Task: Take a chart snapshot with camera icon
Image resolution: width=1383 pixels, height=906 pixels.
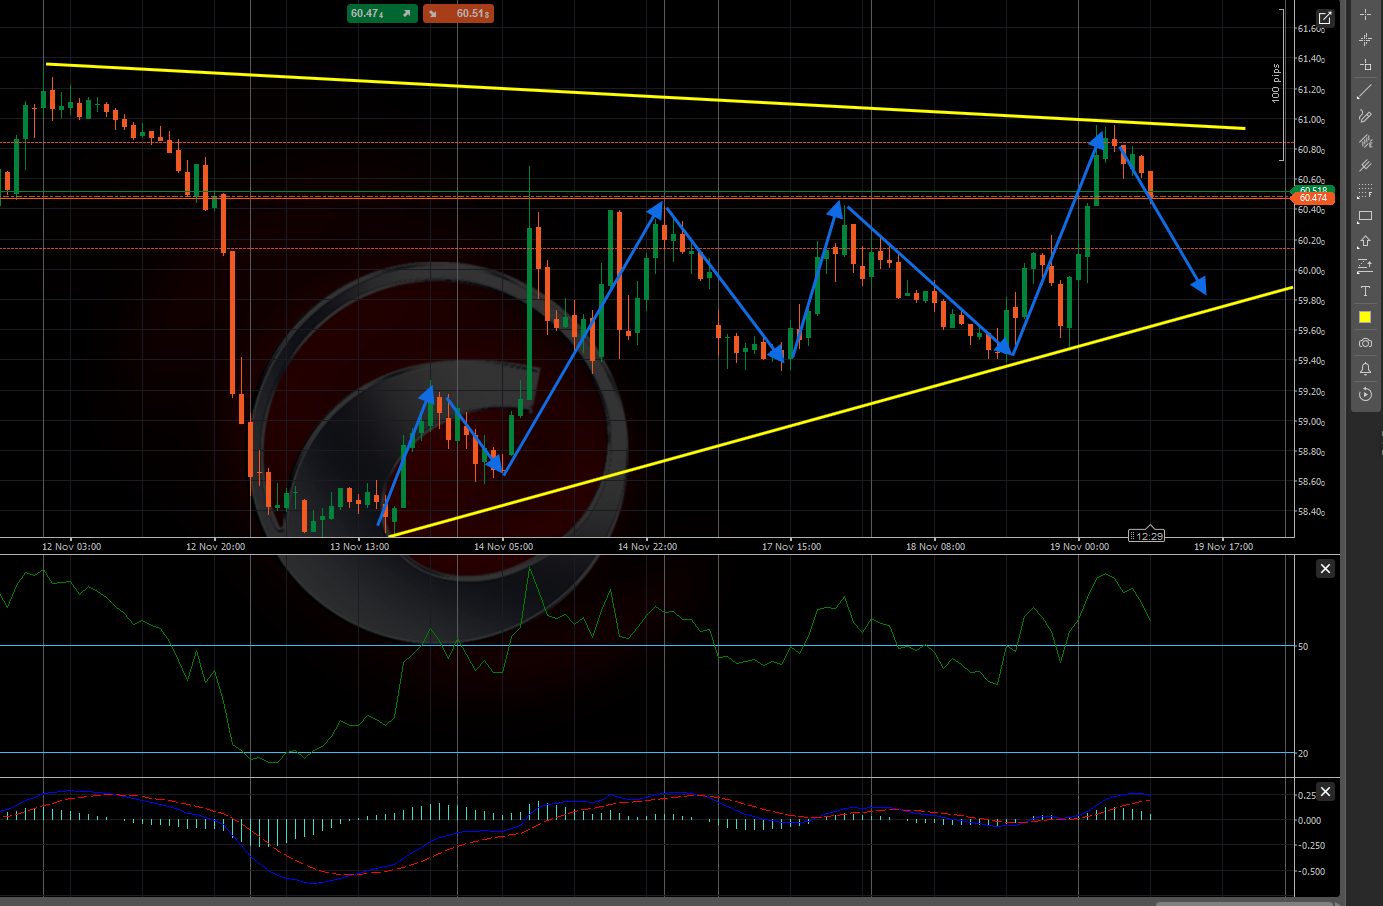Action: (1365, 343)
